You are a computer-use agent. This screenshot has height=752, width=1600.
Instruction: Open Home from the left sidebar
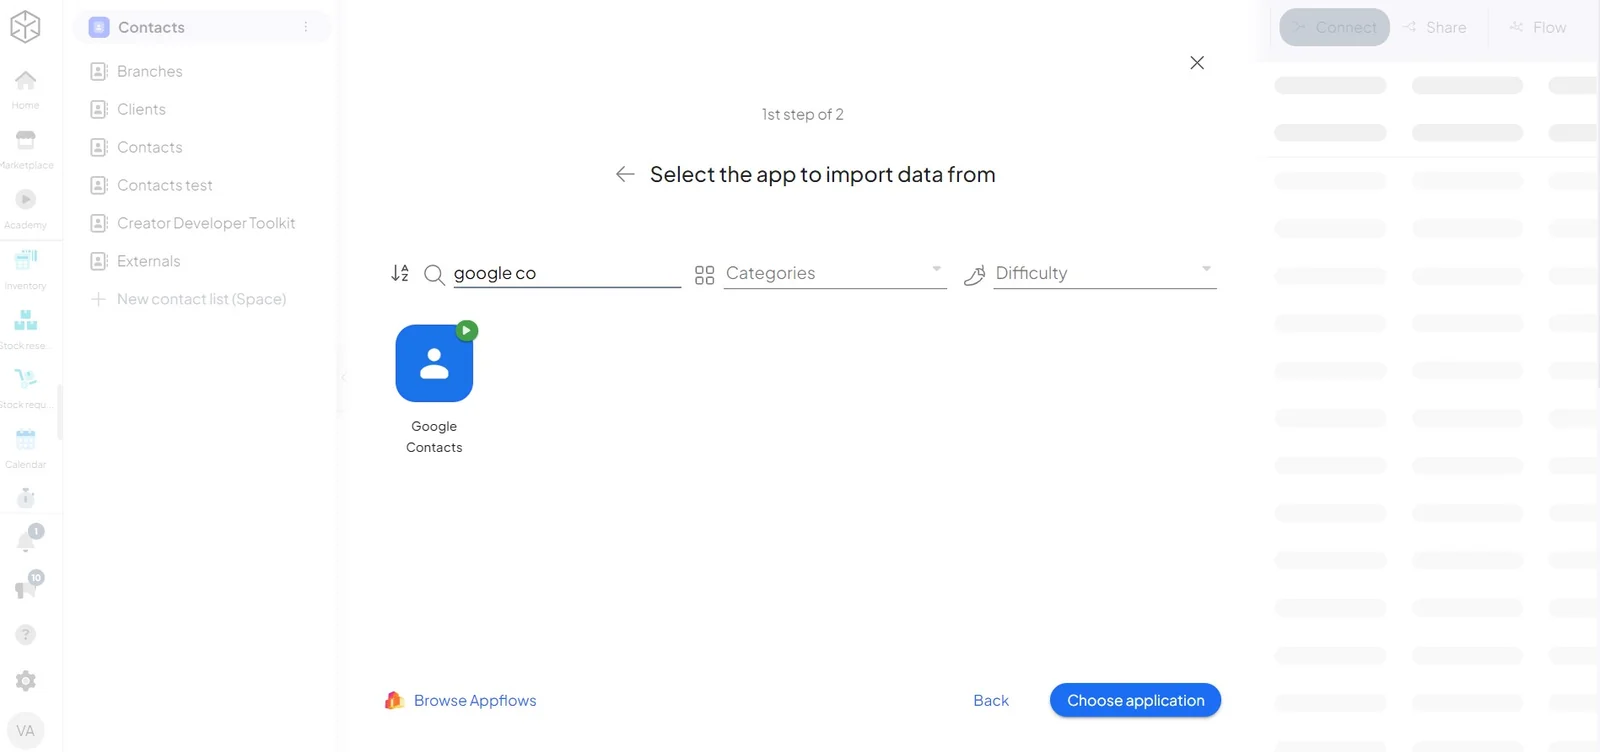pyautogui.click(x=26, y=88)
